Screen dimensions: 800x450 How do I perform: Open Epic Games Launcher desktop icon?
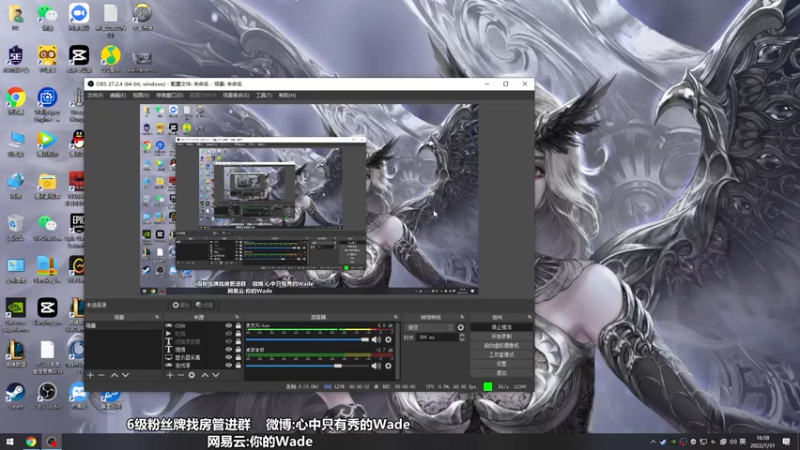(77, 227)
